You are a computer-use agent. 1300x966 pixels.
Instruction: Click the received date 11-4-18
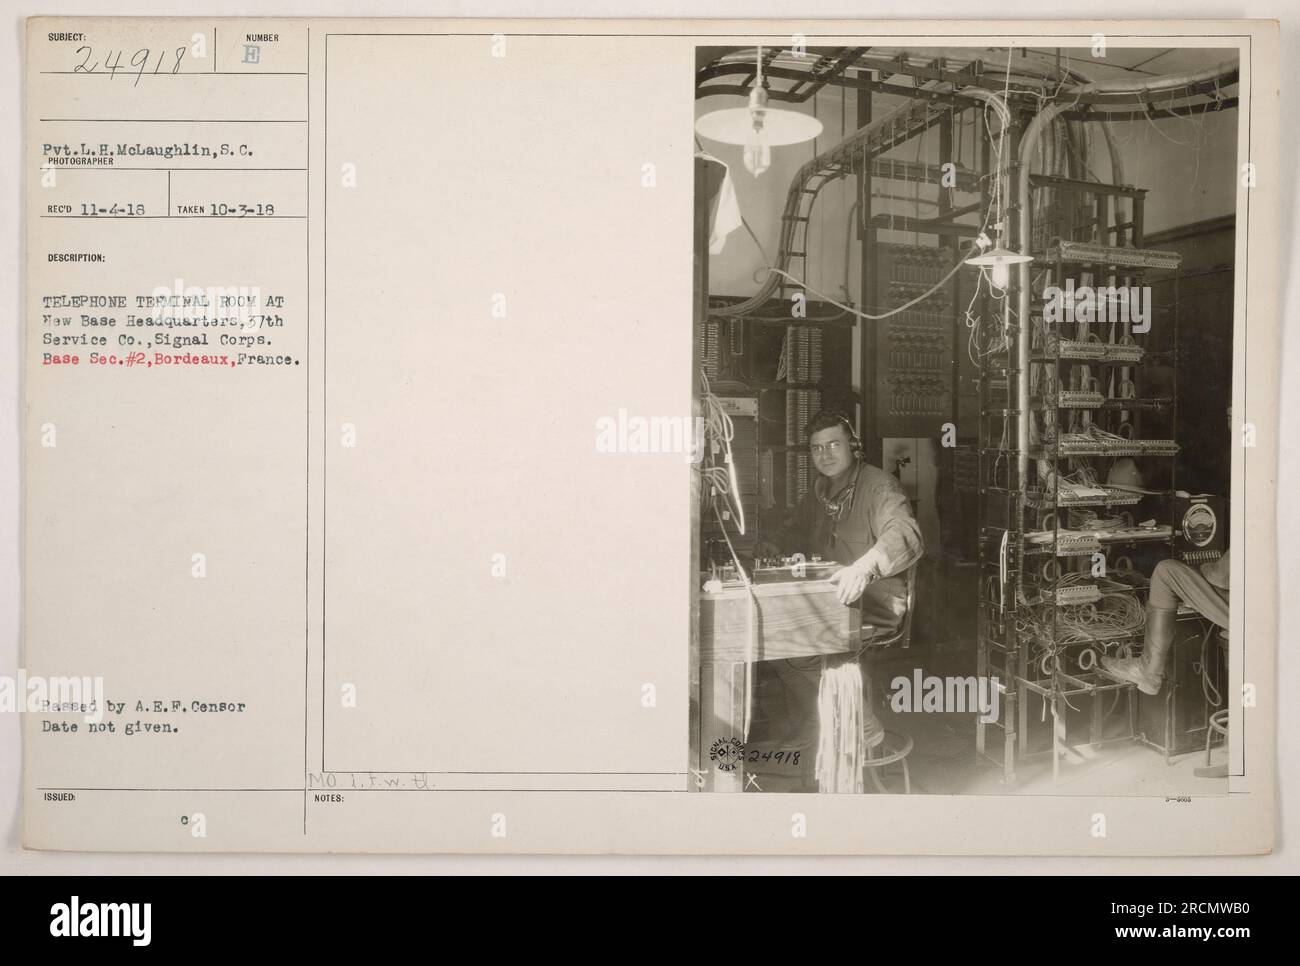(114, 211)
